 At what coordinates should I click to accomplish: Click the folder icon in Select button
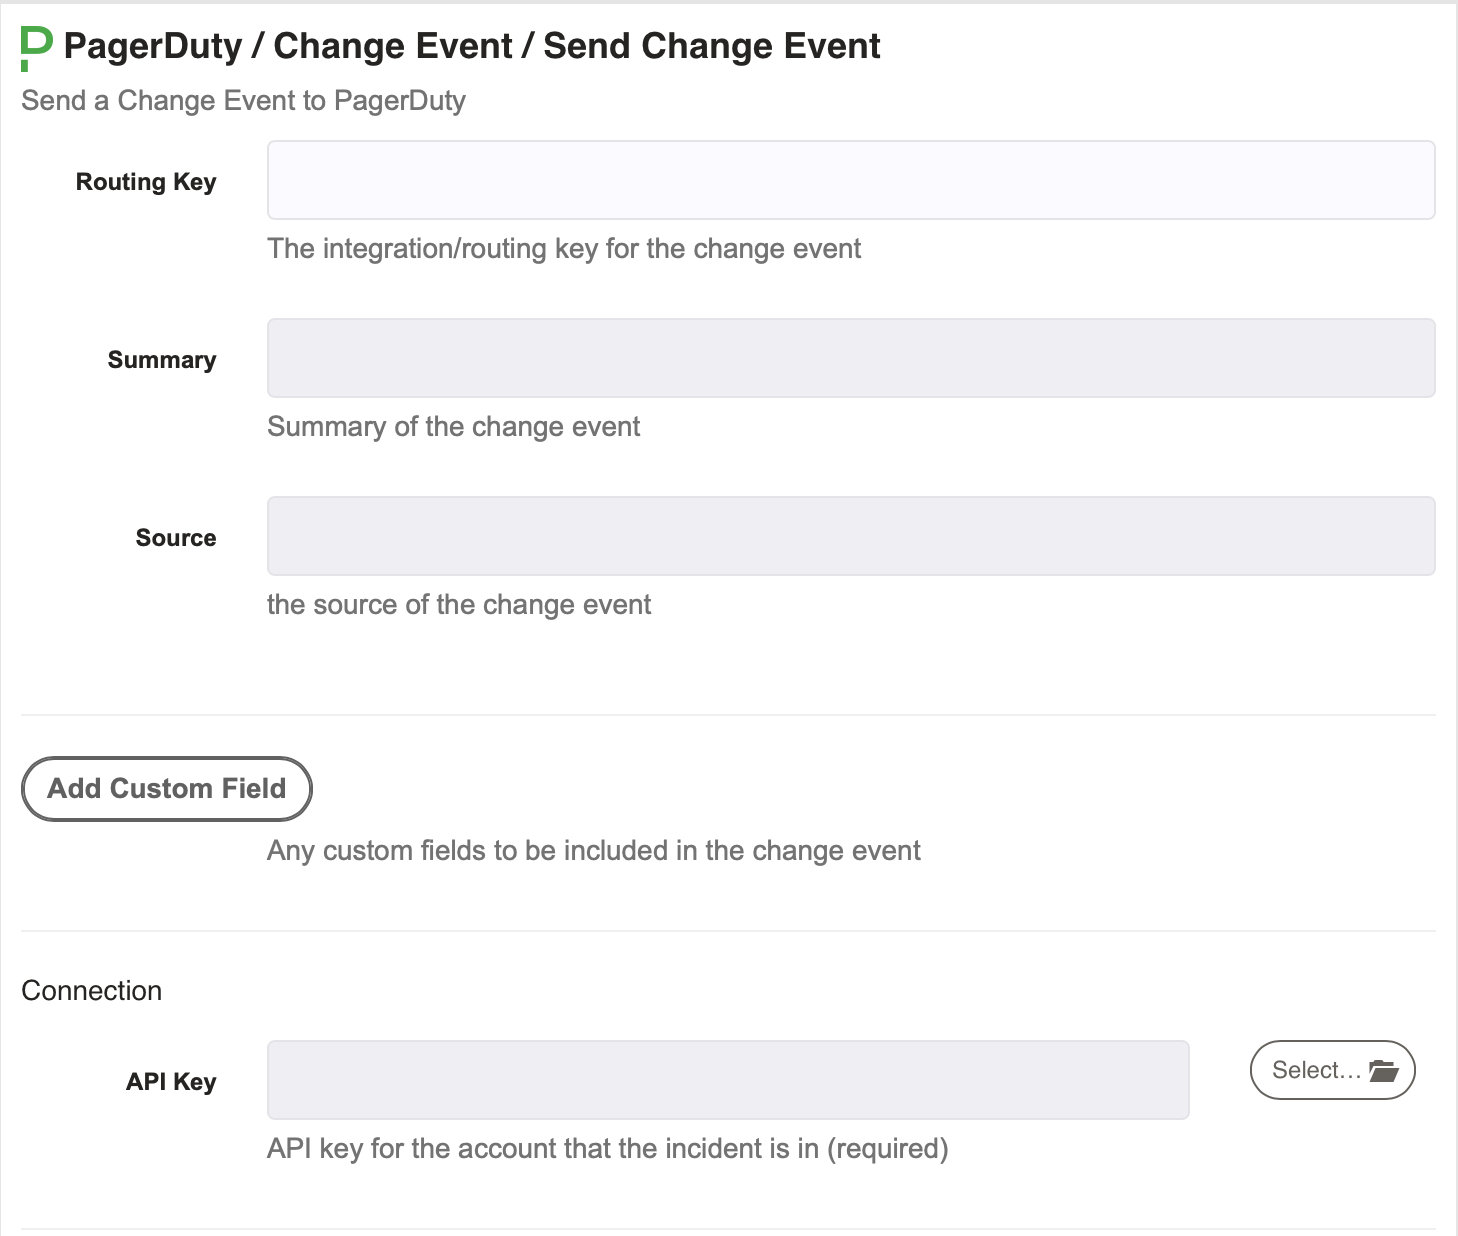1384,1070
